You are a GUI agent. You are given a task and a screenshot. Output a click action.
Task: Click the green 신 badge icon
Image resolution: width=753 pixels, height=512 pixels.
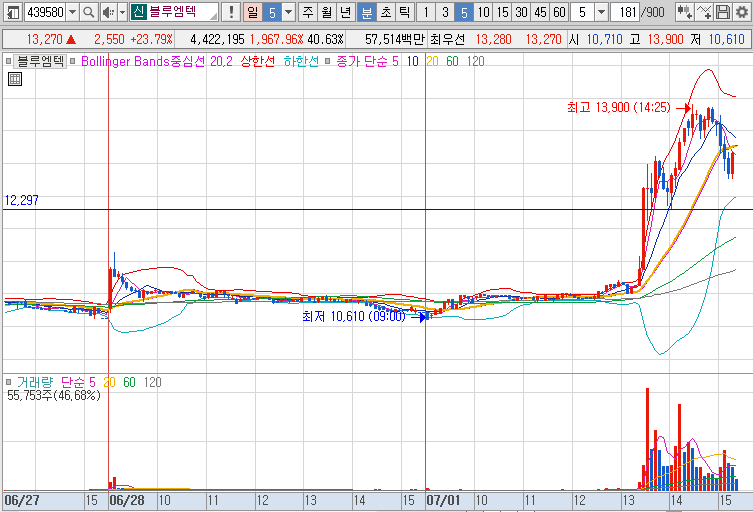pyautogui.click(x=138, y=12)
